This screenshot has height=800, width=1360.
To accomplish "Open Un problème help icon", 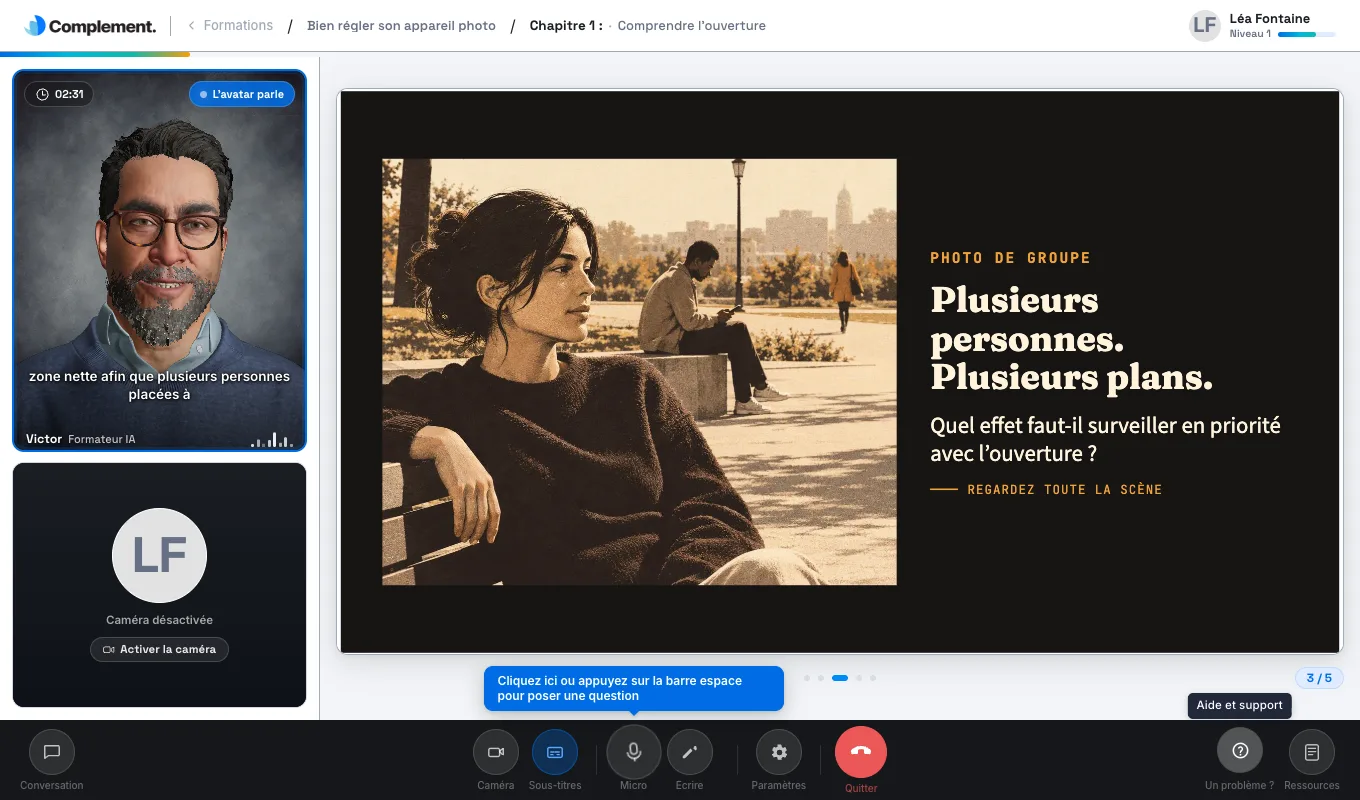I will 1240,751.
